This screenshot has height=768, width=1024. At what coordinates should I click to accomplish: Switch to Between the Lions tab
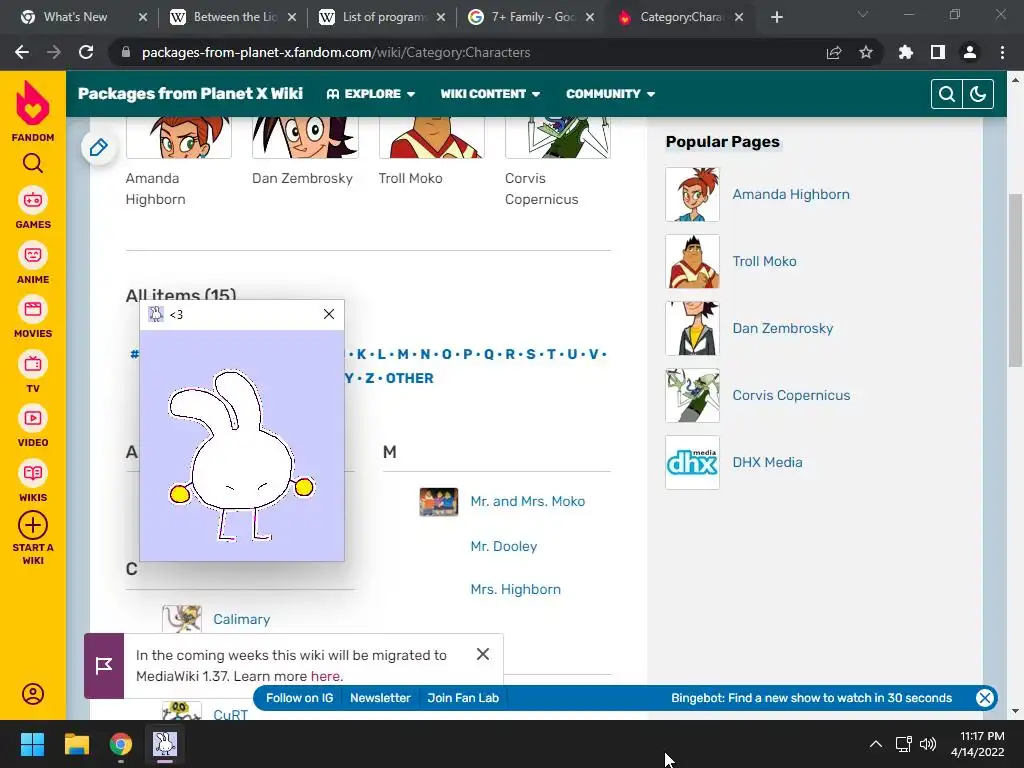tap(232, 17)
